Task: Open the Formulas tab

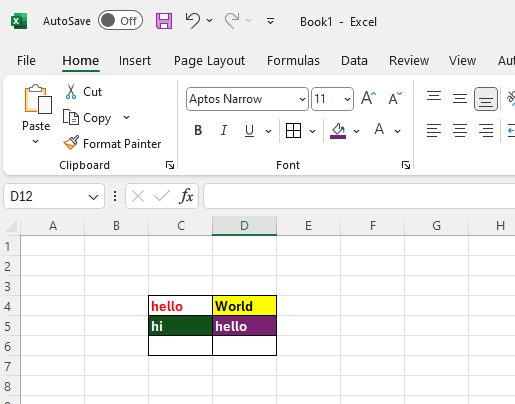Action: tap(293, 61)
